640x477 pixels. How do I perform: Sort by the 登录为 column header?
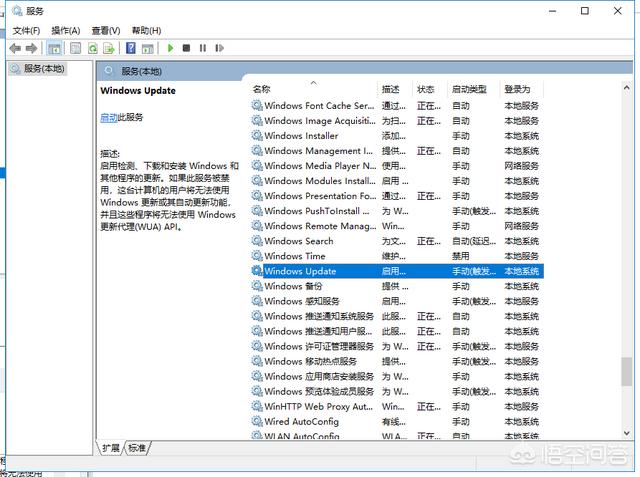[522, 89]
